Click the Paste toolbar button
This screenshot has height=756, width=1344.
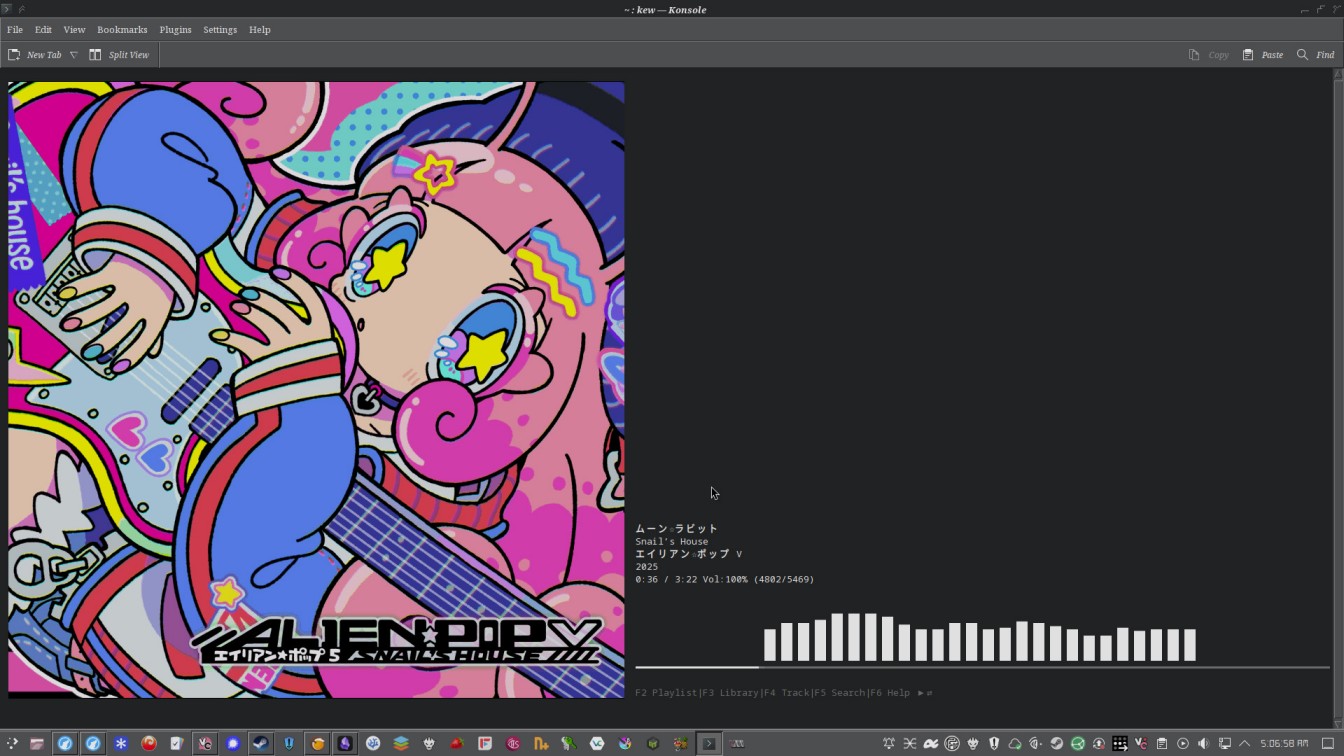coord(1263,55)
